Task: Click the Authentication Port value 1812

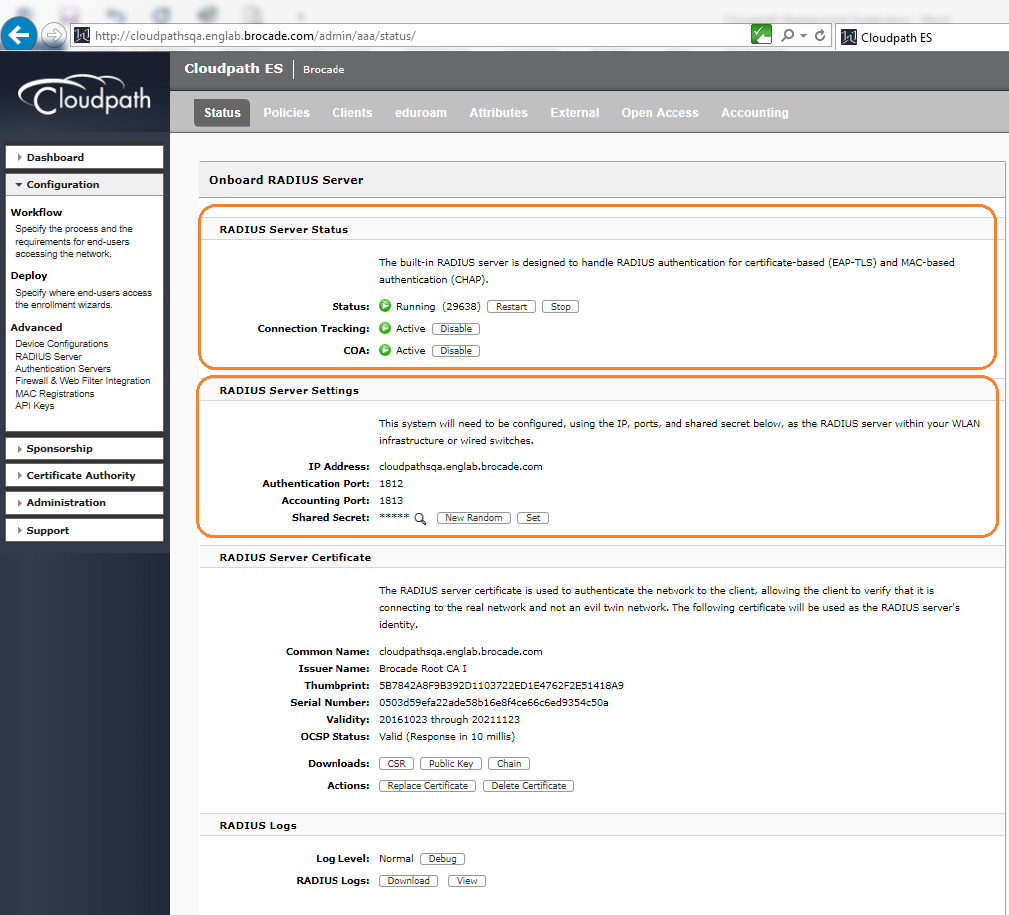Action: [391, 483]
